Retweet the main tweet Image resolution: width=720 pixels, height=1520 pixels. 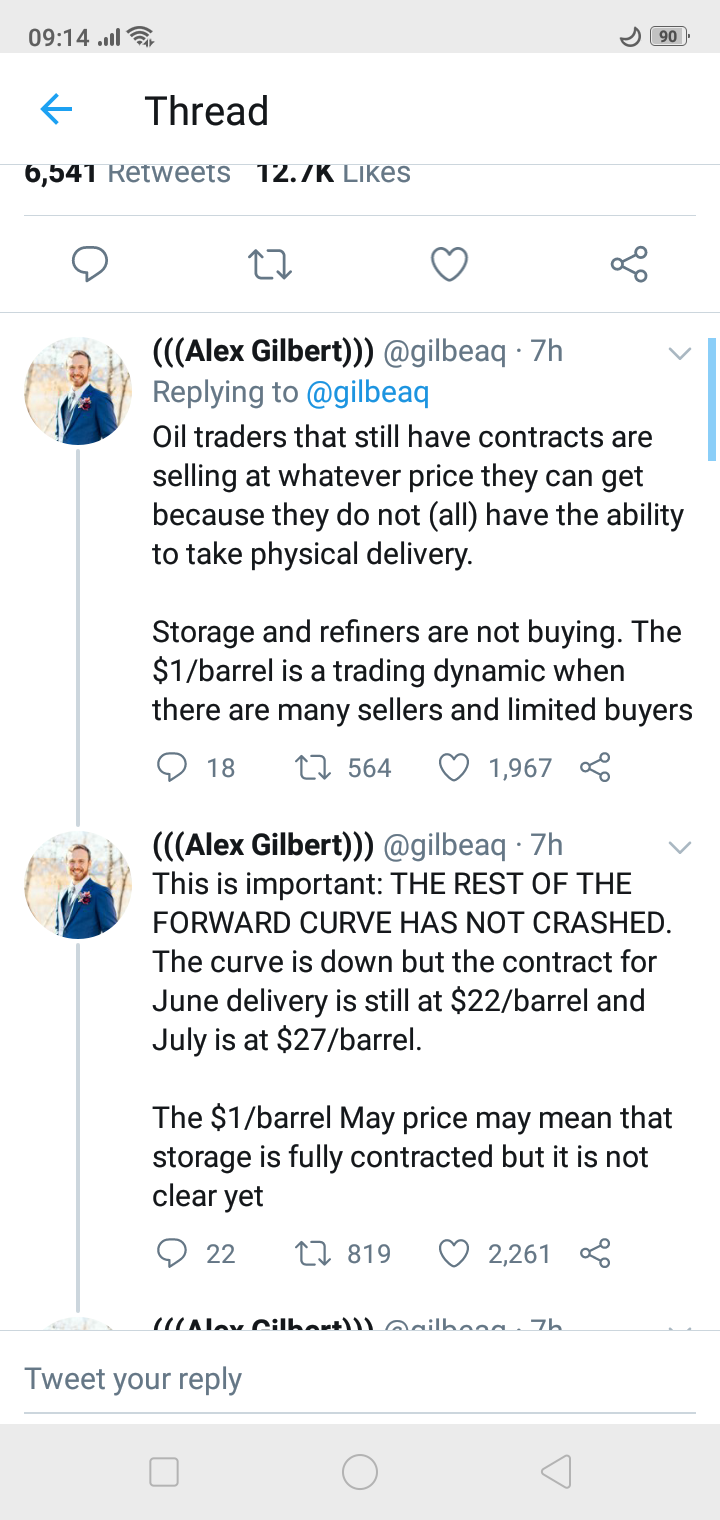[269, 264]
